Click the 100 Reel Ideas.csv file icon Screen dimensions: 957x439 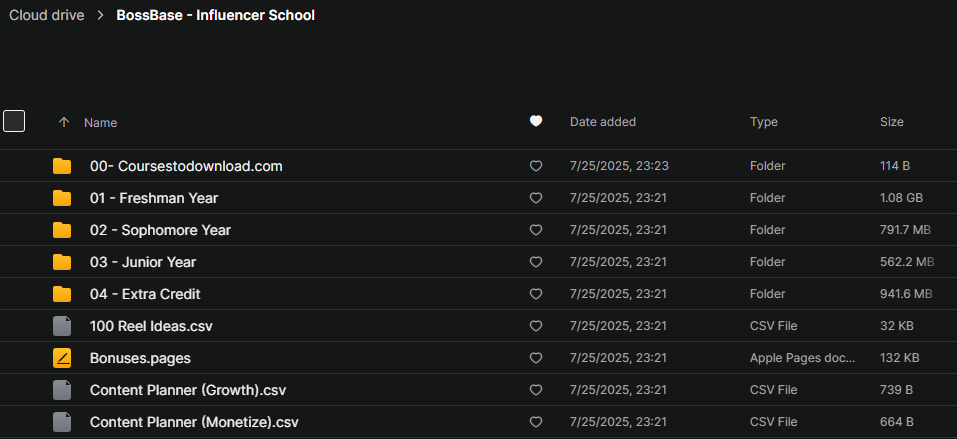[x=62, y=326]
